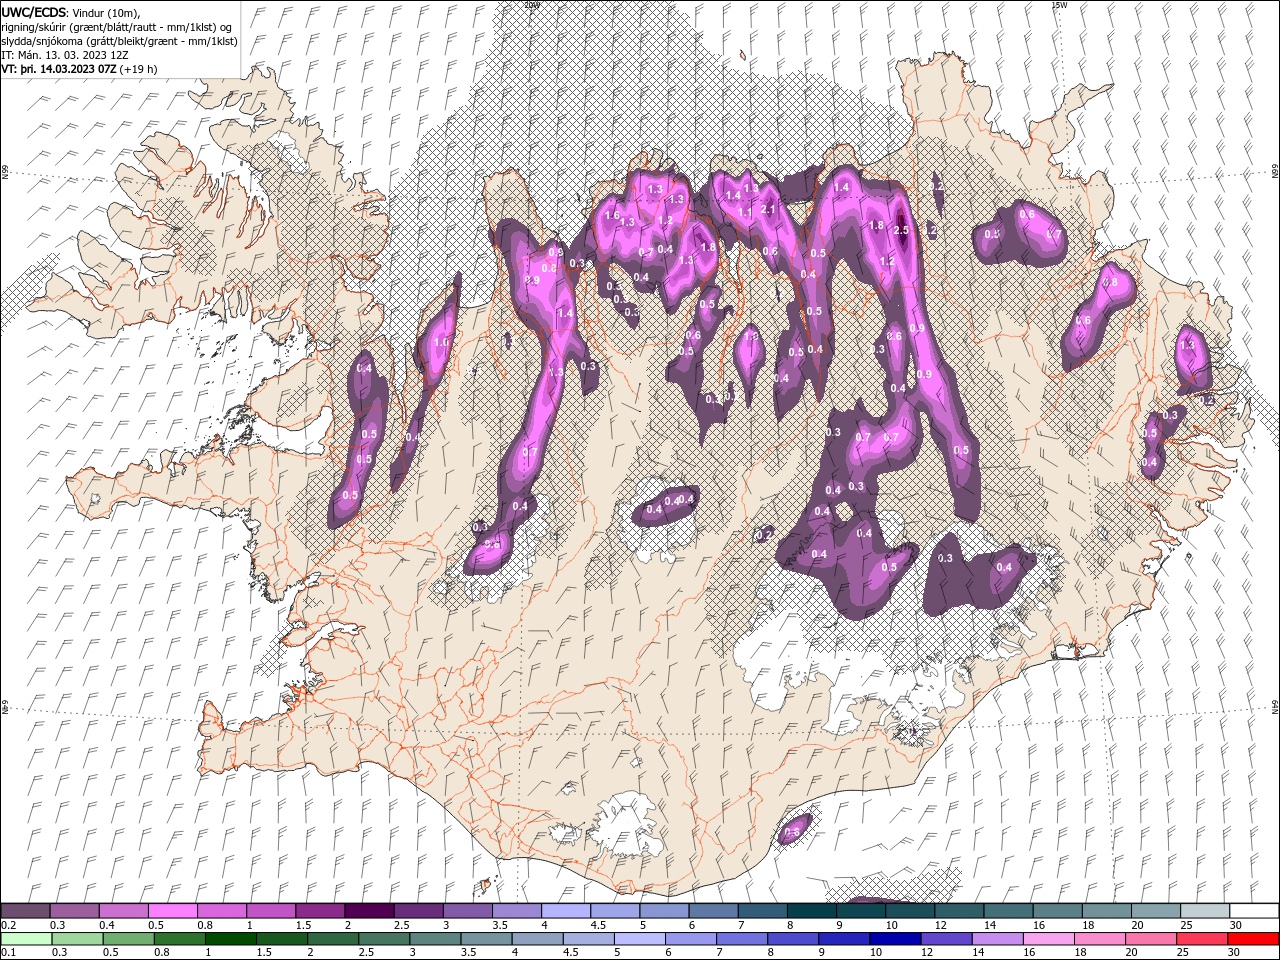Click the UWC/ECDS title text
1280x960 pixels.
point(35,11)
